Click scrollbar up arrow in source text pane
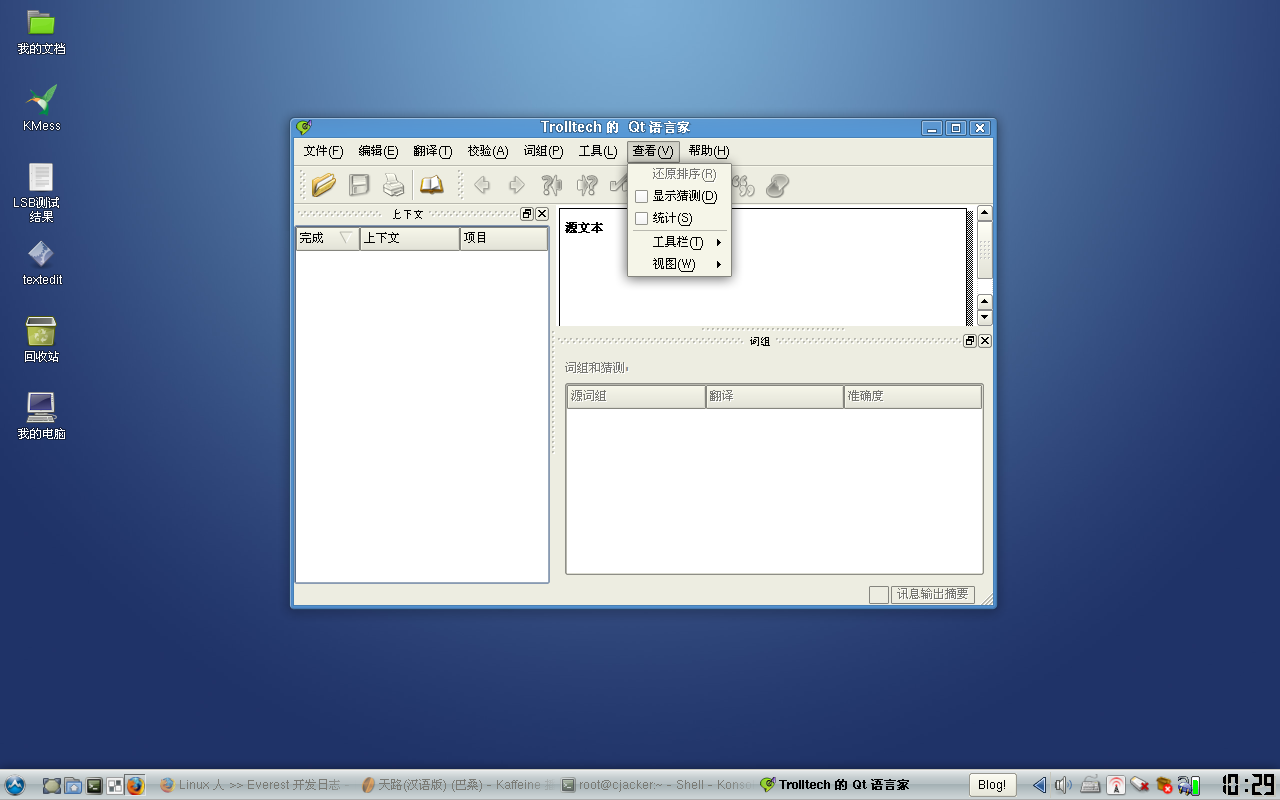The height and width of the screenshot is (800, 1280). click(x=985, y=213)
